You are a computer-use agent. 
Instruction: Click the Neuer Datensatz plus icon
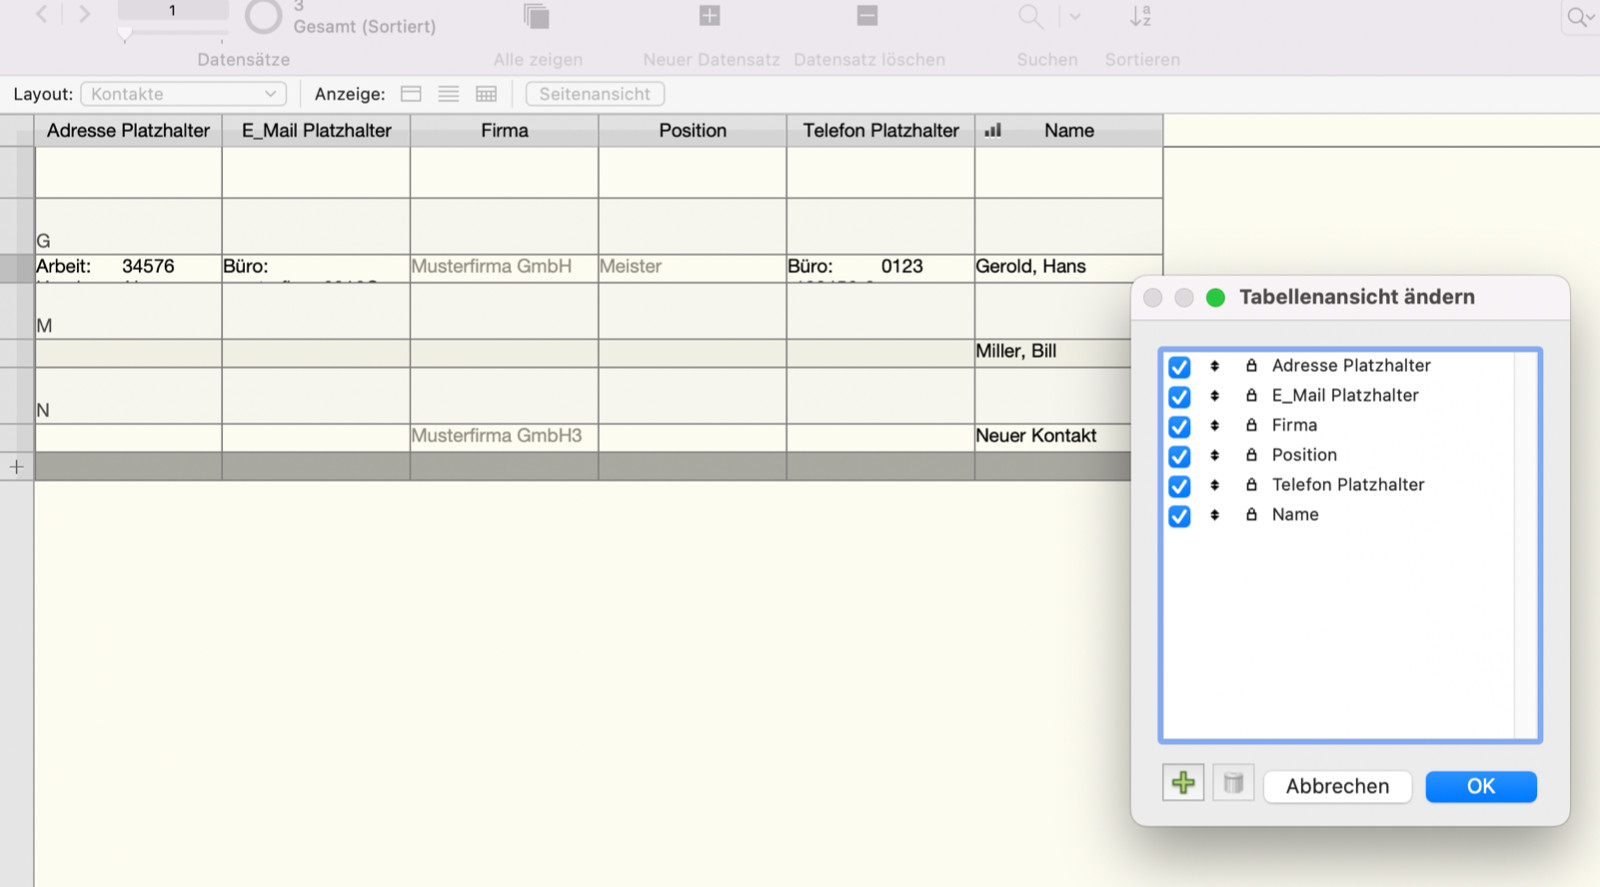pos(709,15)
